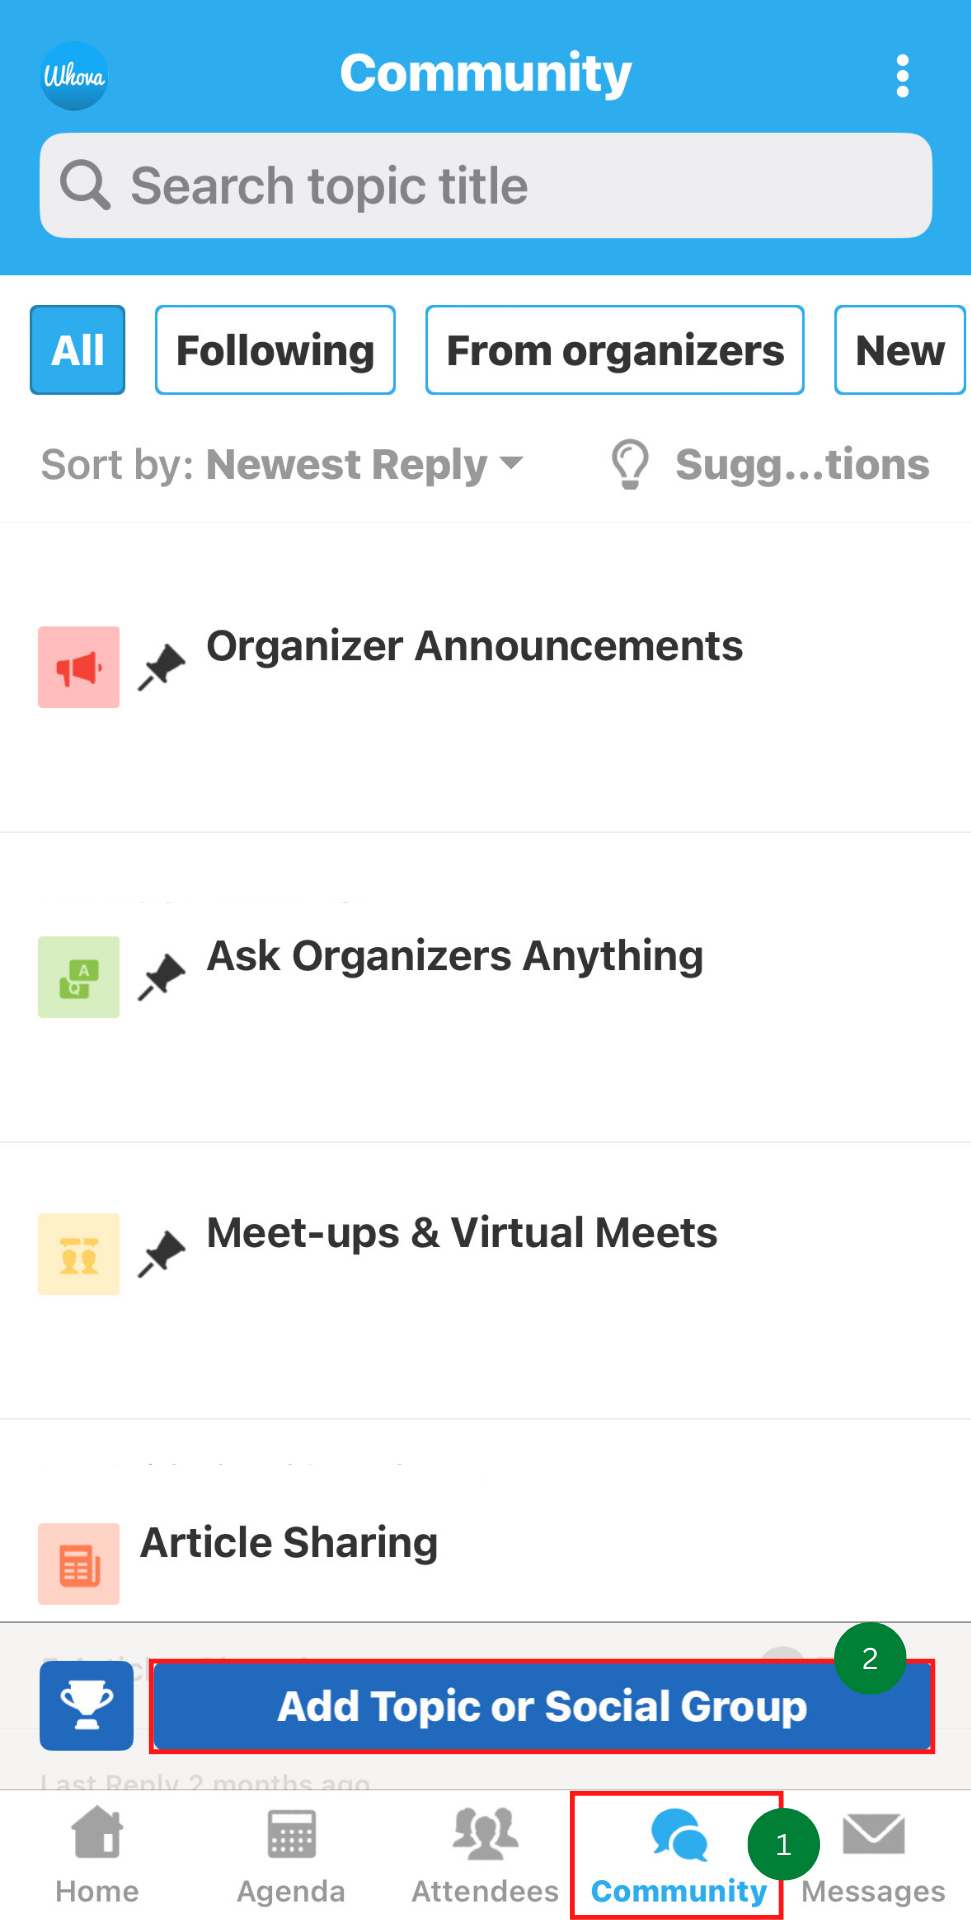The image size is (971, 1920).
Task: Switch to the New filter
Action: pyautogui.click(x=899, y=350)
